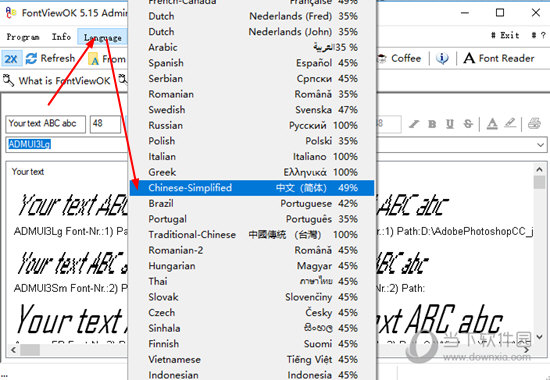Pick Thai language entry
Screen dimensions: 550x380
[x=252, y=281]
